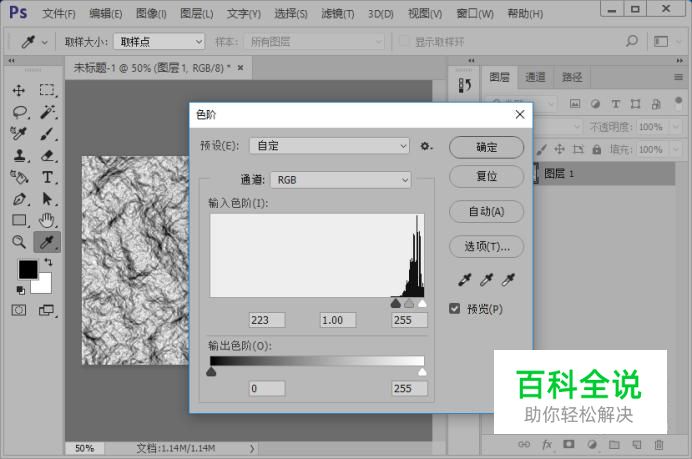Screen dimensions: 692x459
Task: Click the 确定 button
Action: pyautogui.click(x=487, y=147)
